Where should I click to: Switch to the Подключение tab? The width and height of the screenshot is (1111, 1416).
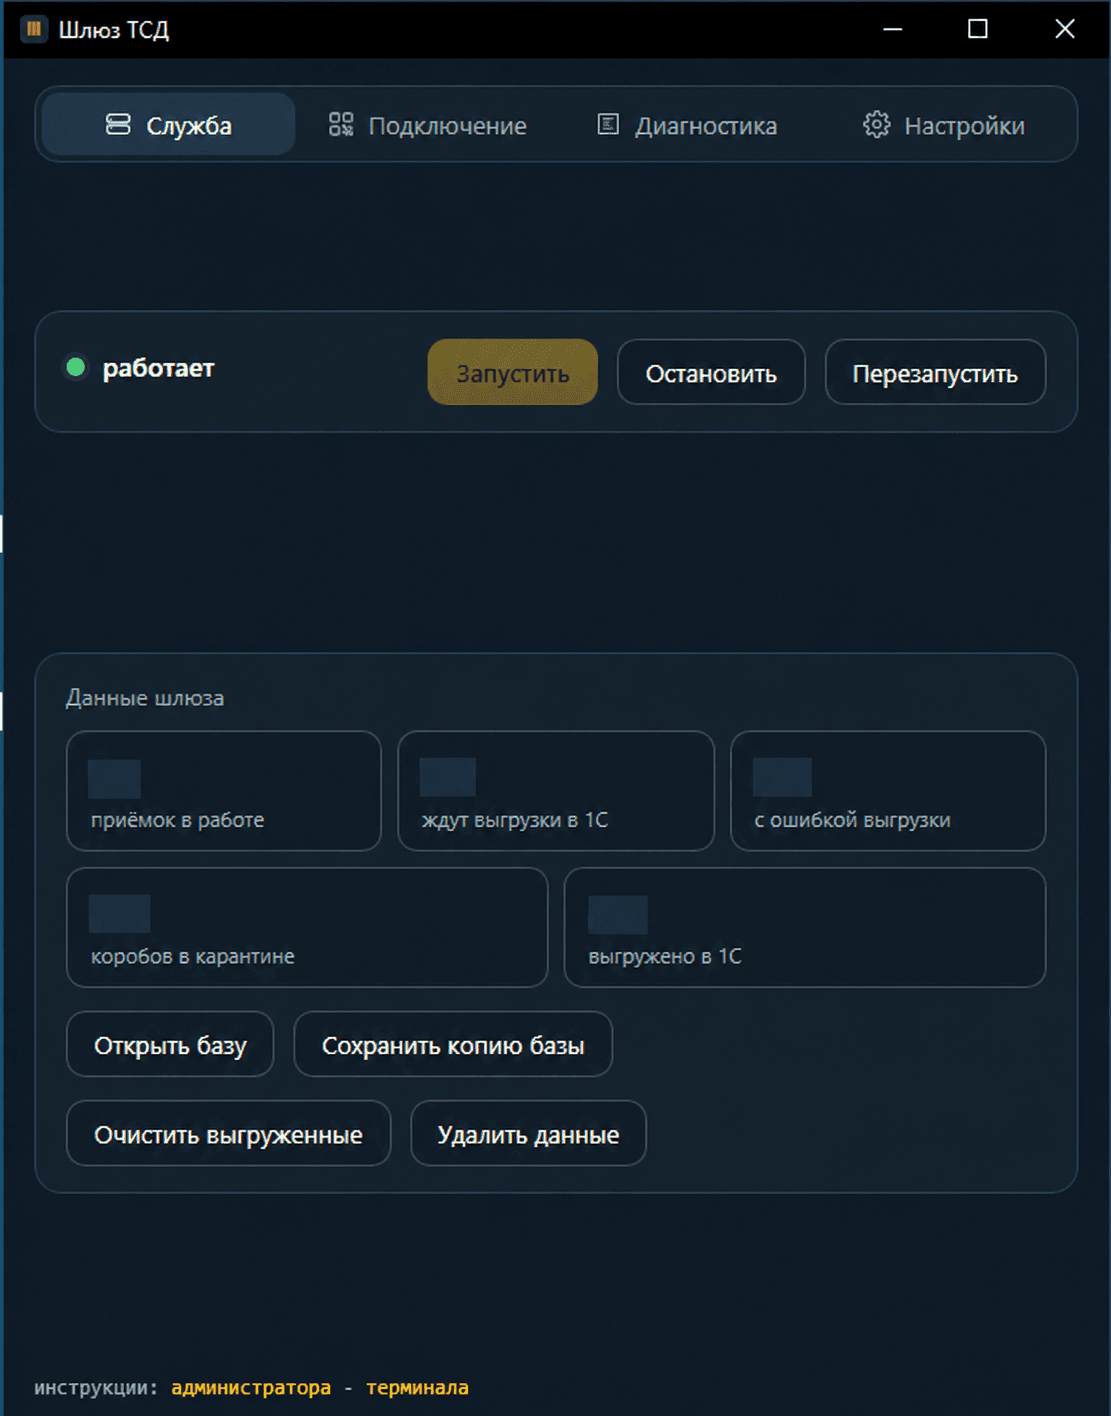pos(428,125)
